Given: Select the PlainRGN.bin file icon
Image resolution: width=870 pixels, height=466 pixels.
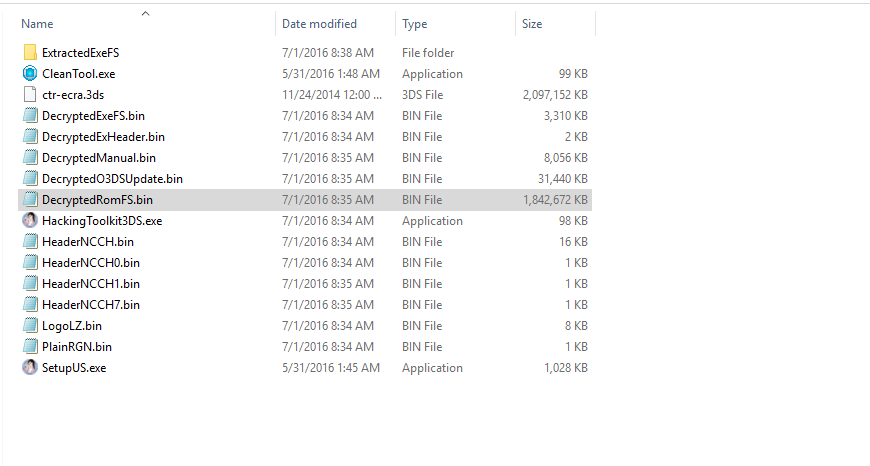Looking at the screenshot, I should pos(29,346).
